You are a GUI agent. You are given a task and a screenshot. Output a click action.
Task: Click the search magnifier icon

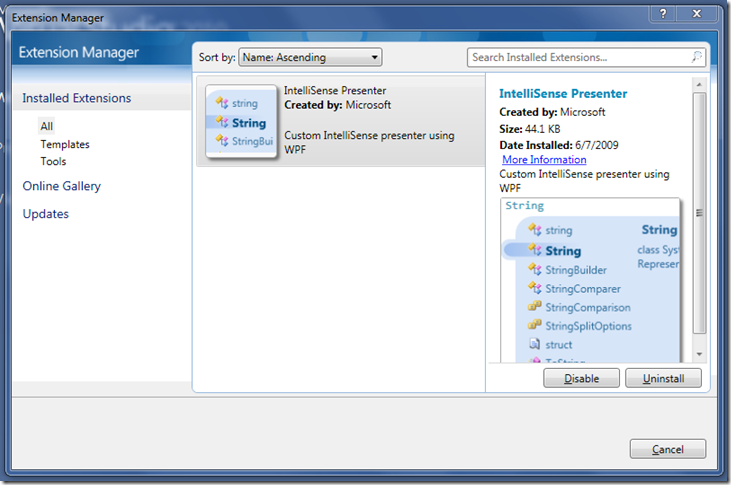(x=696, y=57)
